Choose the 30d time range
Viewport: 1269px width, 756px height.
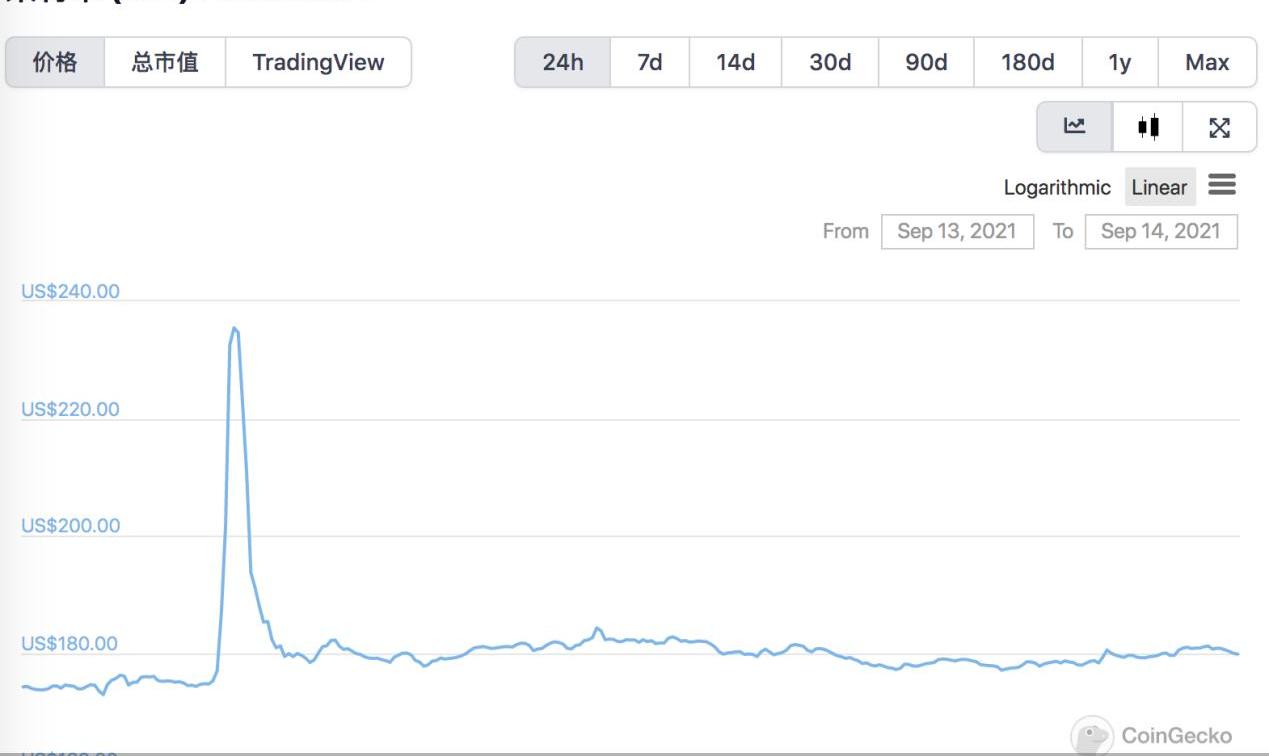pos(830,62)
